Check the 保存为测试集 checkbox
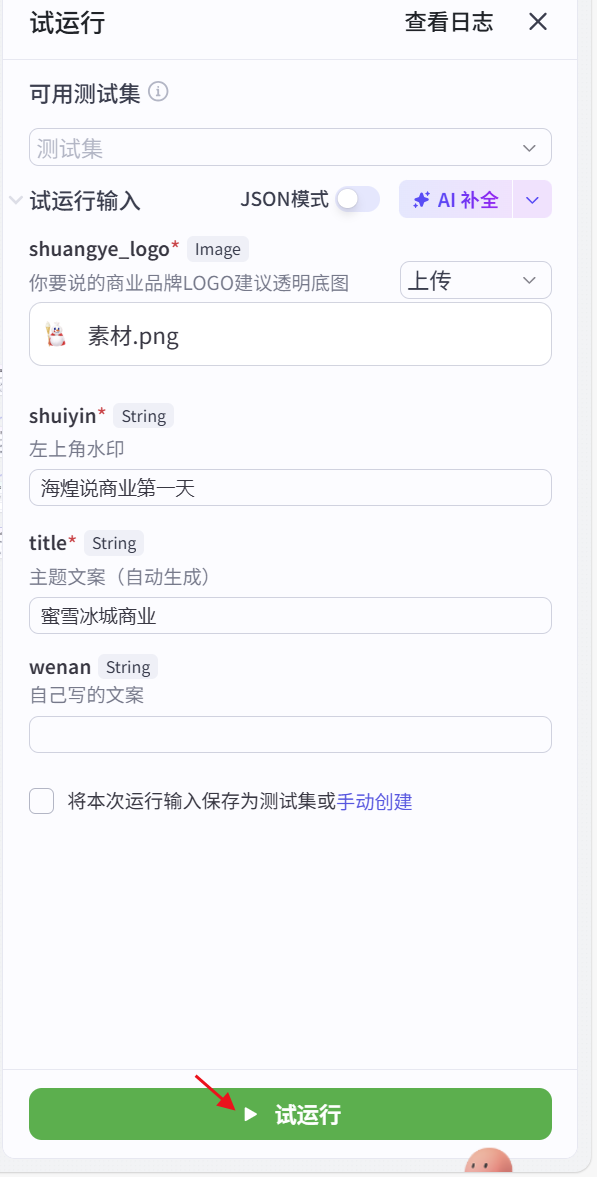The width and height of the screenshot is (597, 1177). [x=41, y=801]
